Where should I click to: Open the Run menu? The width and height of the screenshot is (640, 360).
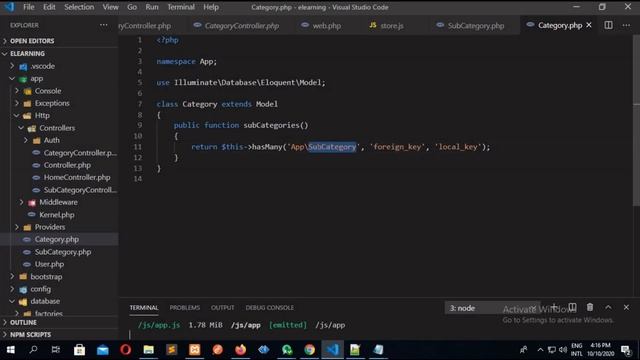coord(152,7)
